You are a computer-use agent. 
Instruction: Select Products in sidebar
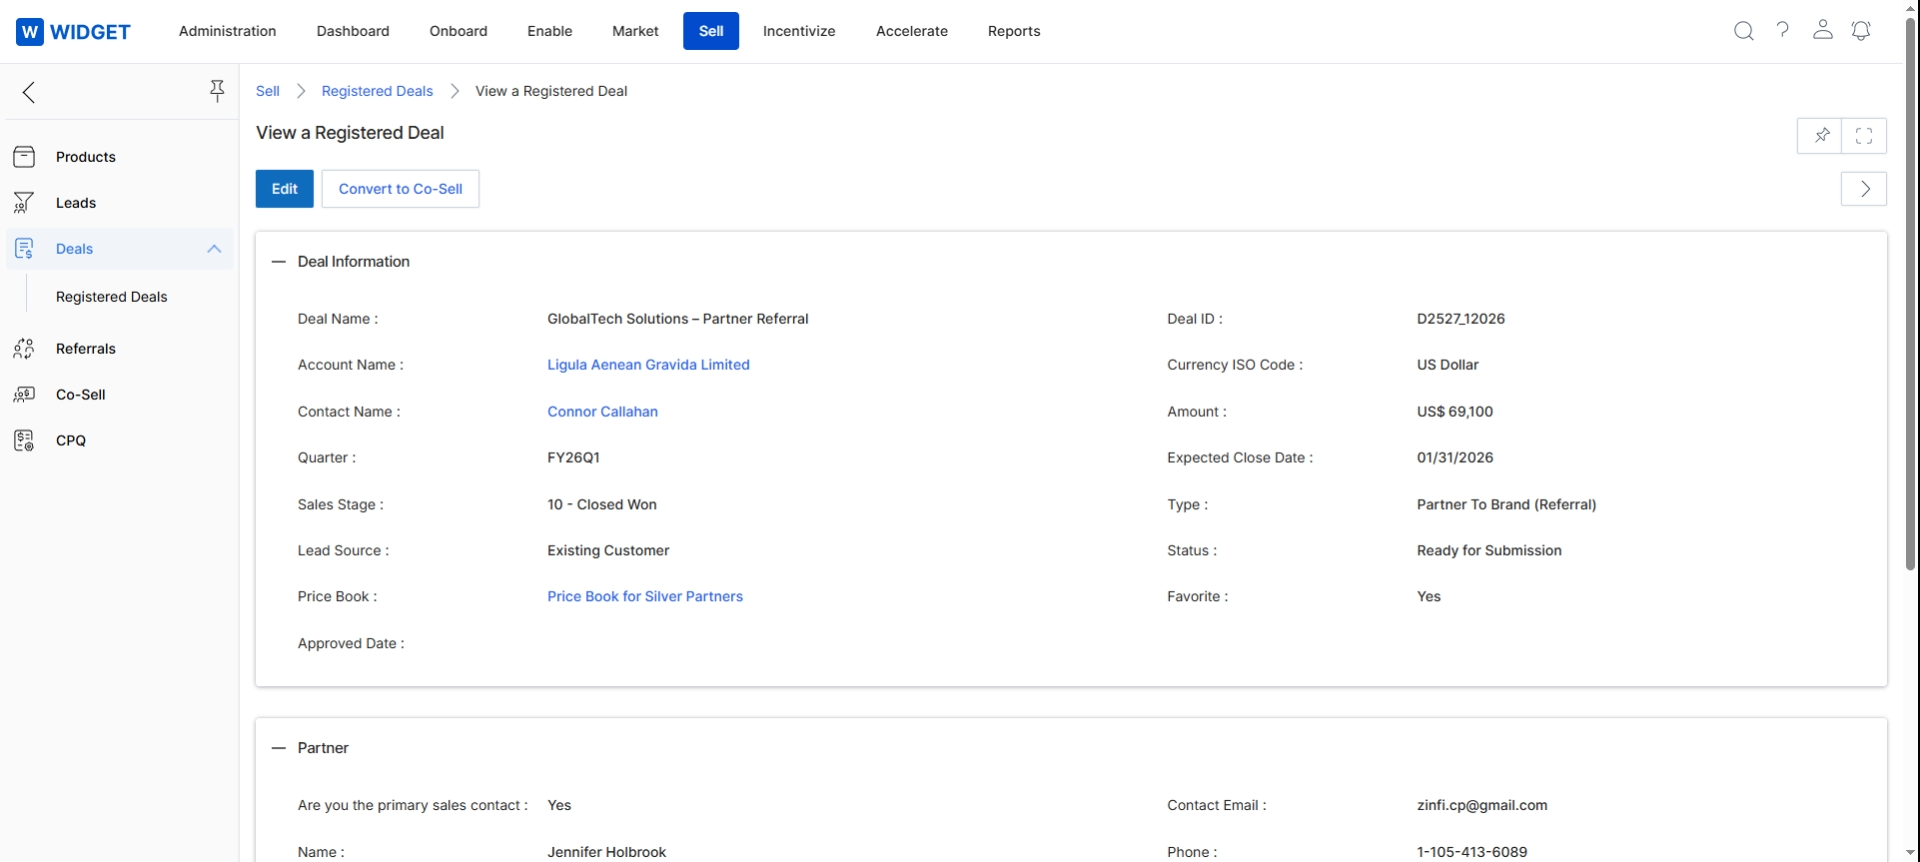tap(86, 157)
